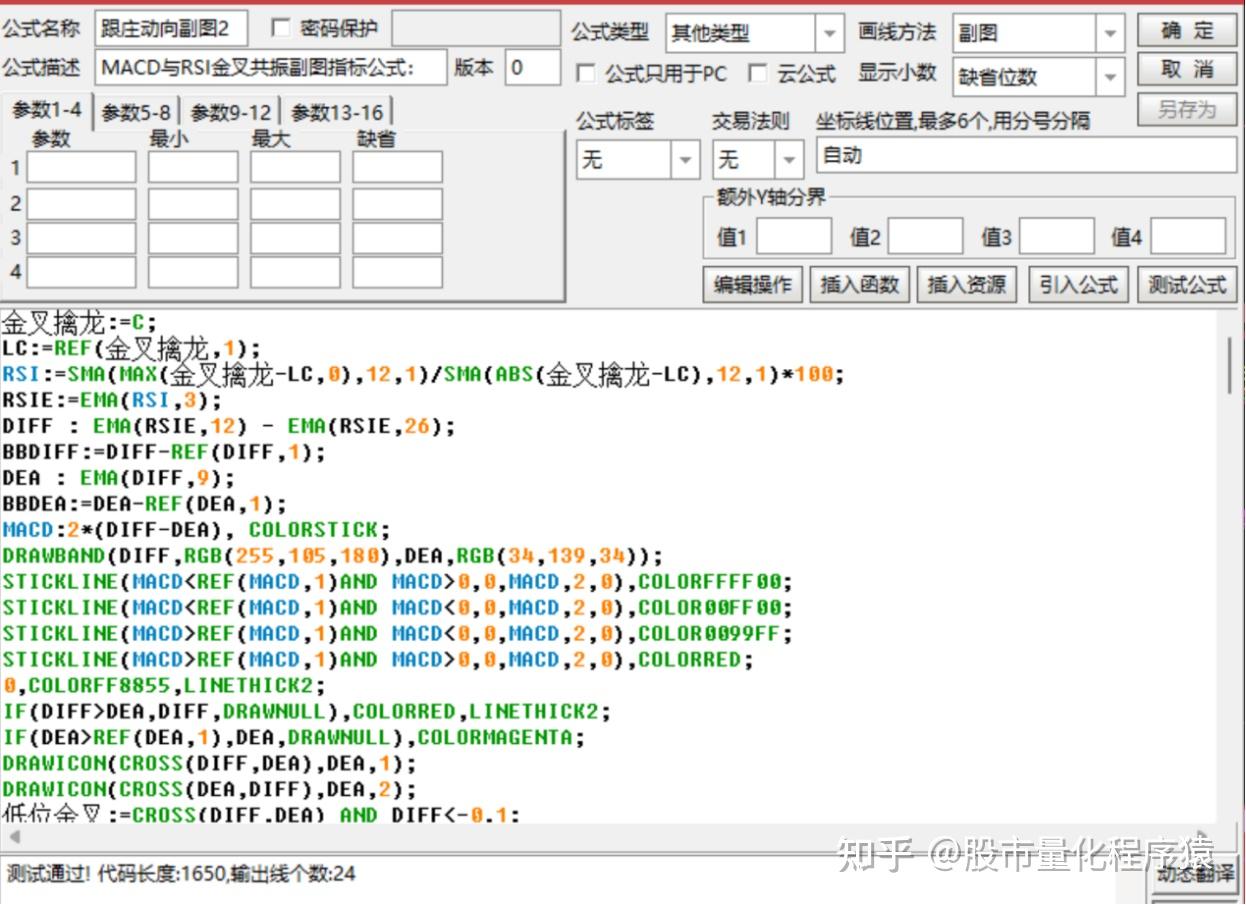1246x905 pixels.
Task: Open the 画线方法 dropdown
Action: (x=1110, y=34)
